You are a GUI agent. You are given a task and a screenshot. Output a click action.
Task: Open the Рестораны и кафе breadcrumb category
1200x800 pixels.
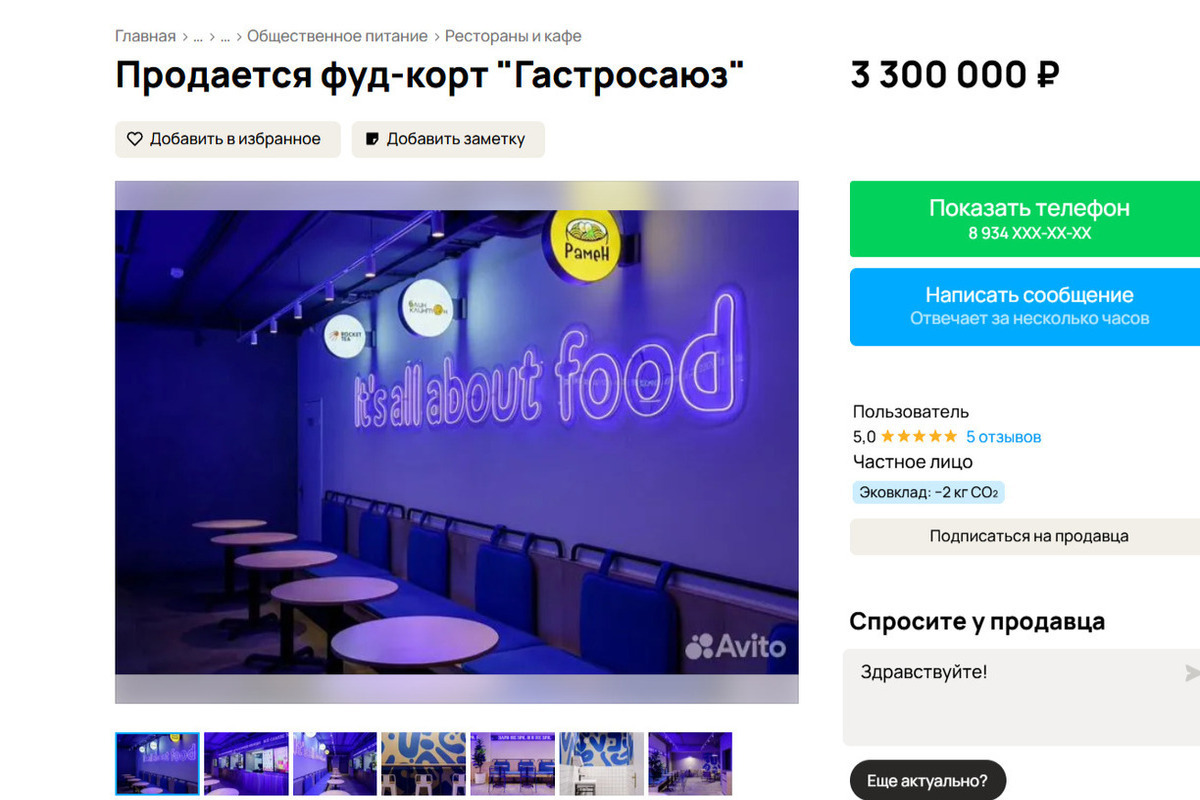pyautogui.click(x=513, y=36)
